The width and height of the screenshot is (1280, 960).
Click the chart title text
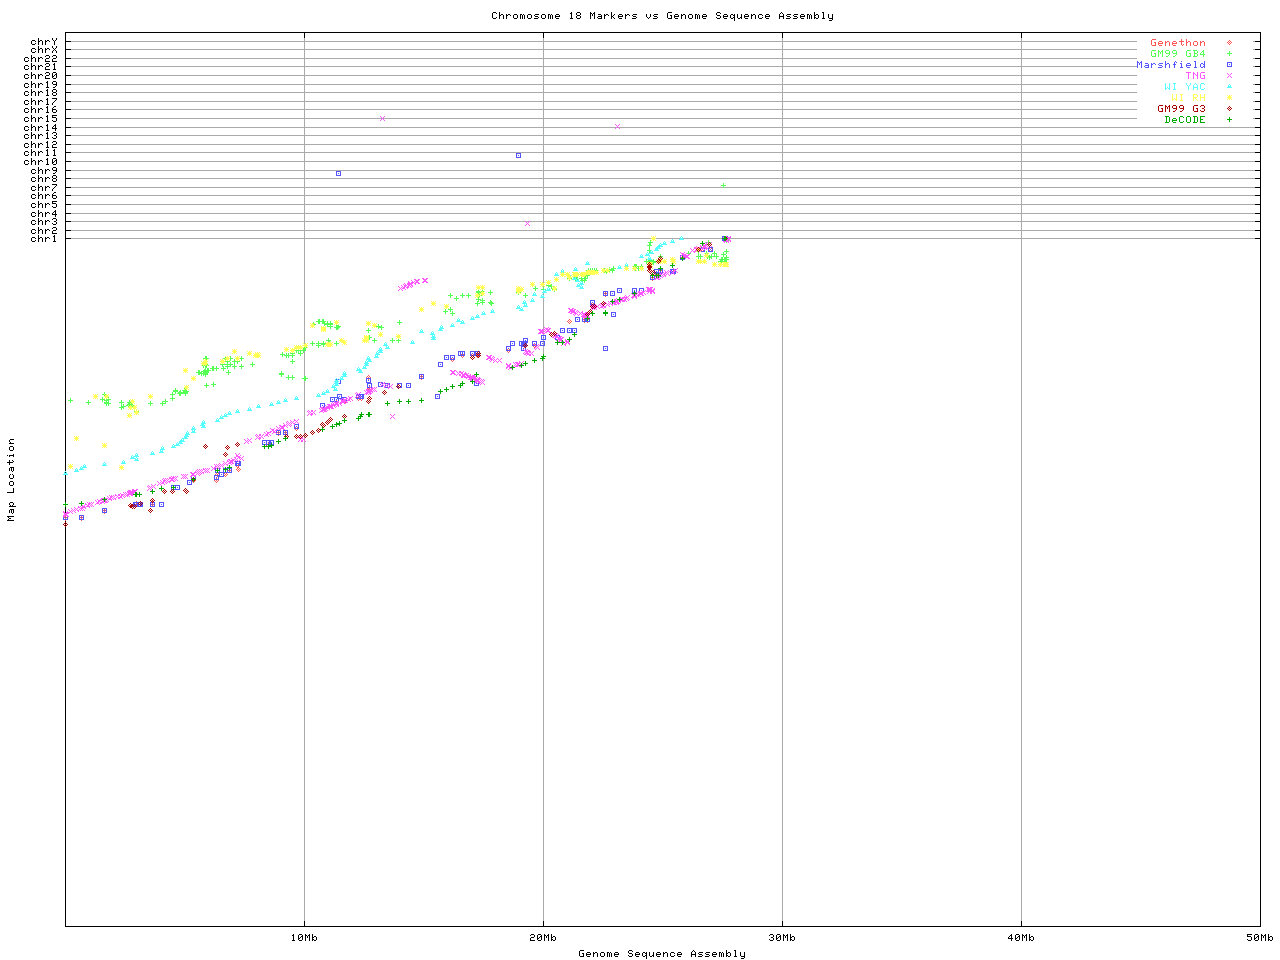(662, 16)
